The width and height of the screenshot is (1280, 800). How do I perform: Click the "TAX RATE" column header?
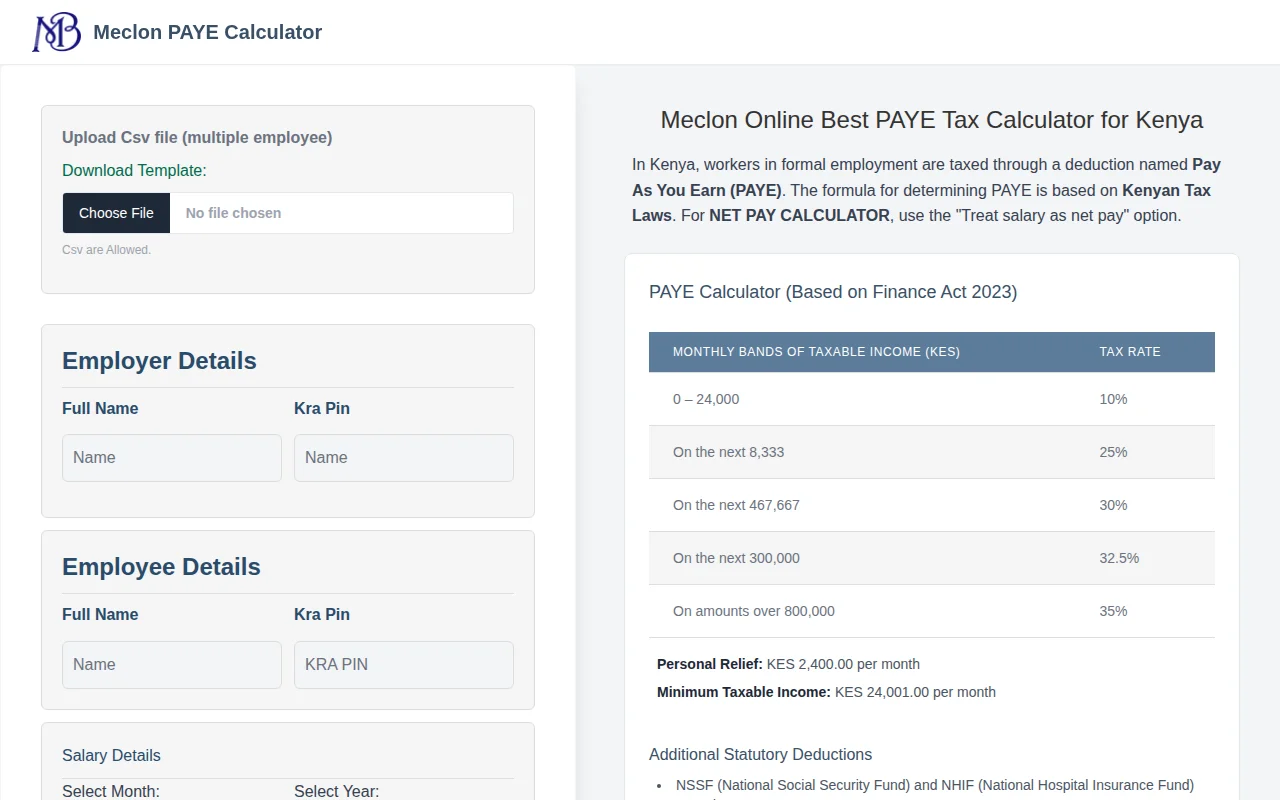(1129, 351)
